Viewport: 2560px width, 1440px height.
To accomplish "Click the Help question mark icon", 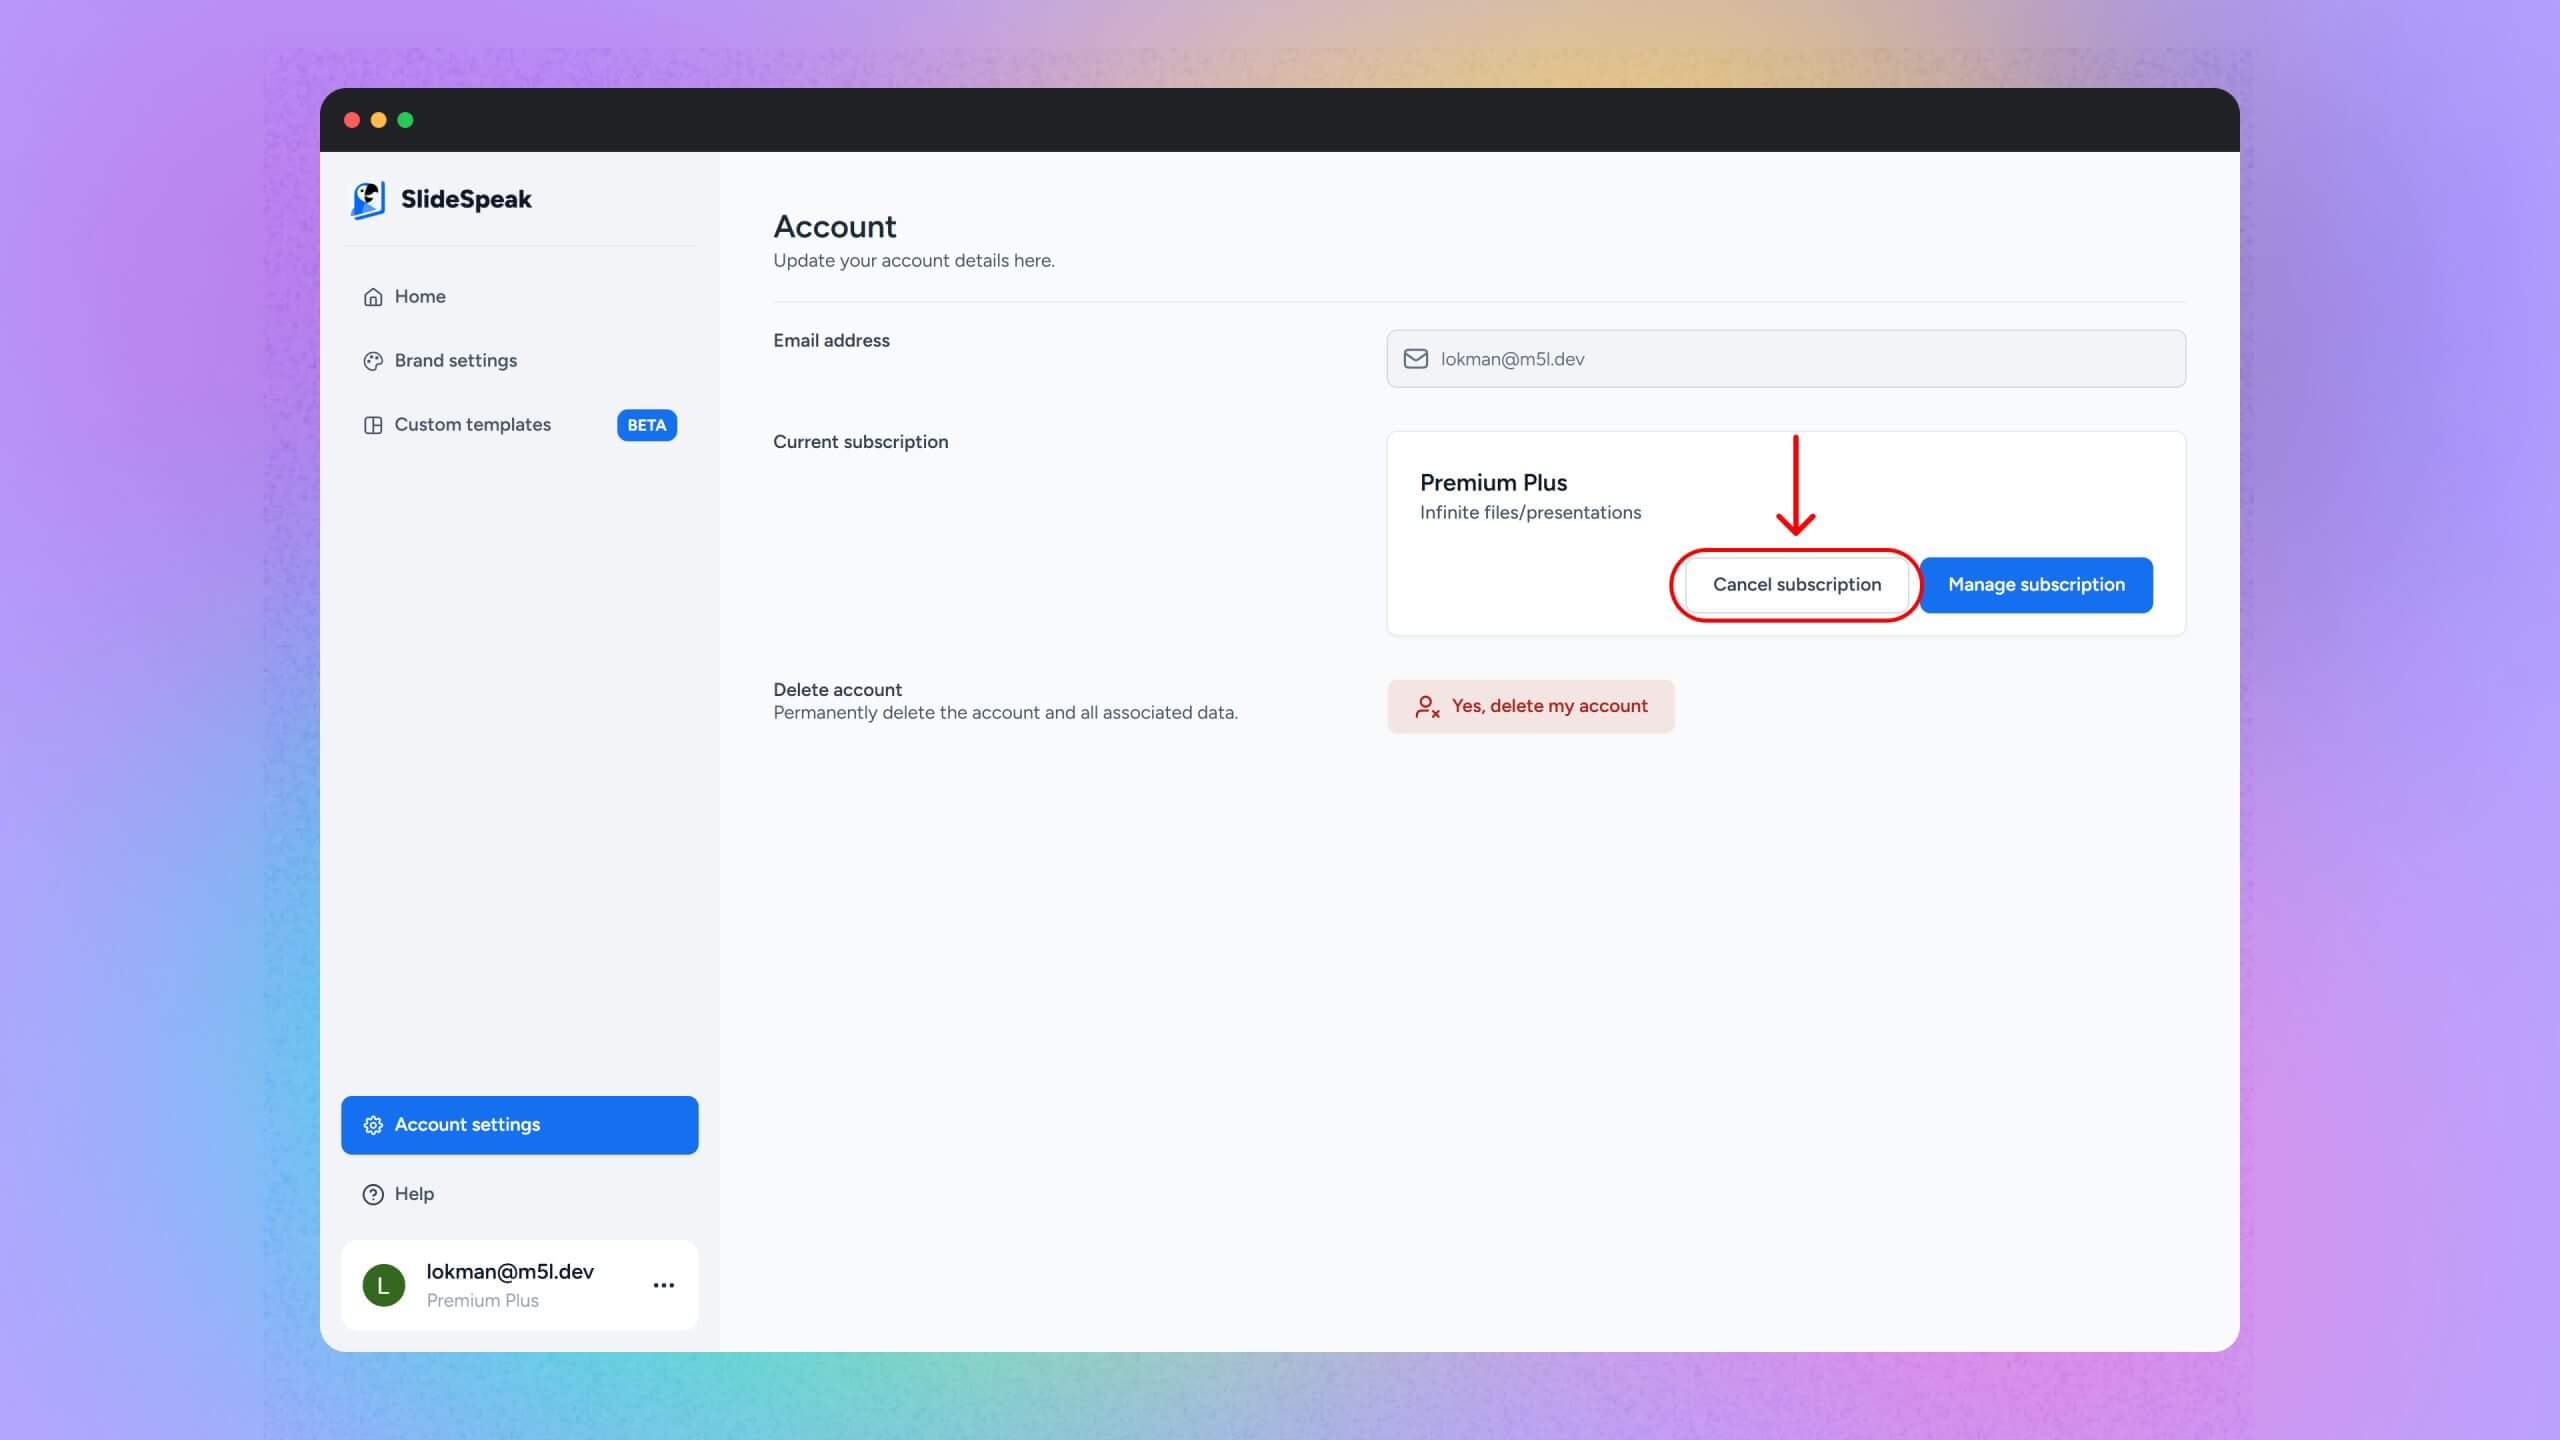I will [373, 1194].
